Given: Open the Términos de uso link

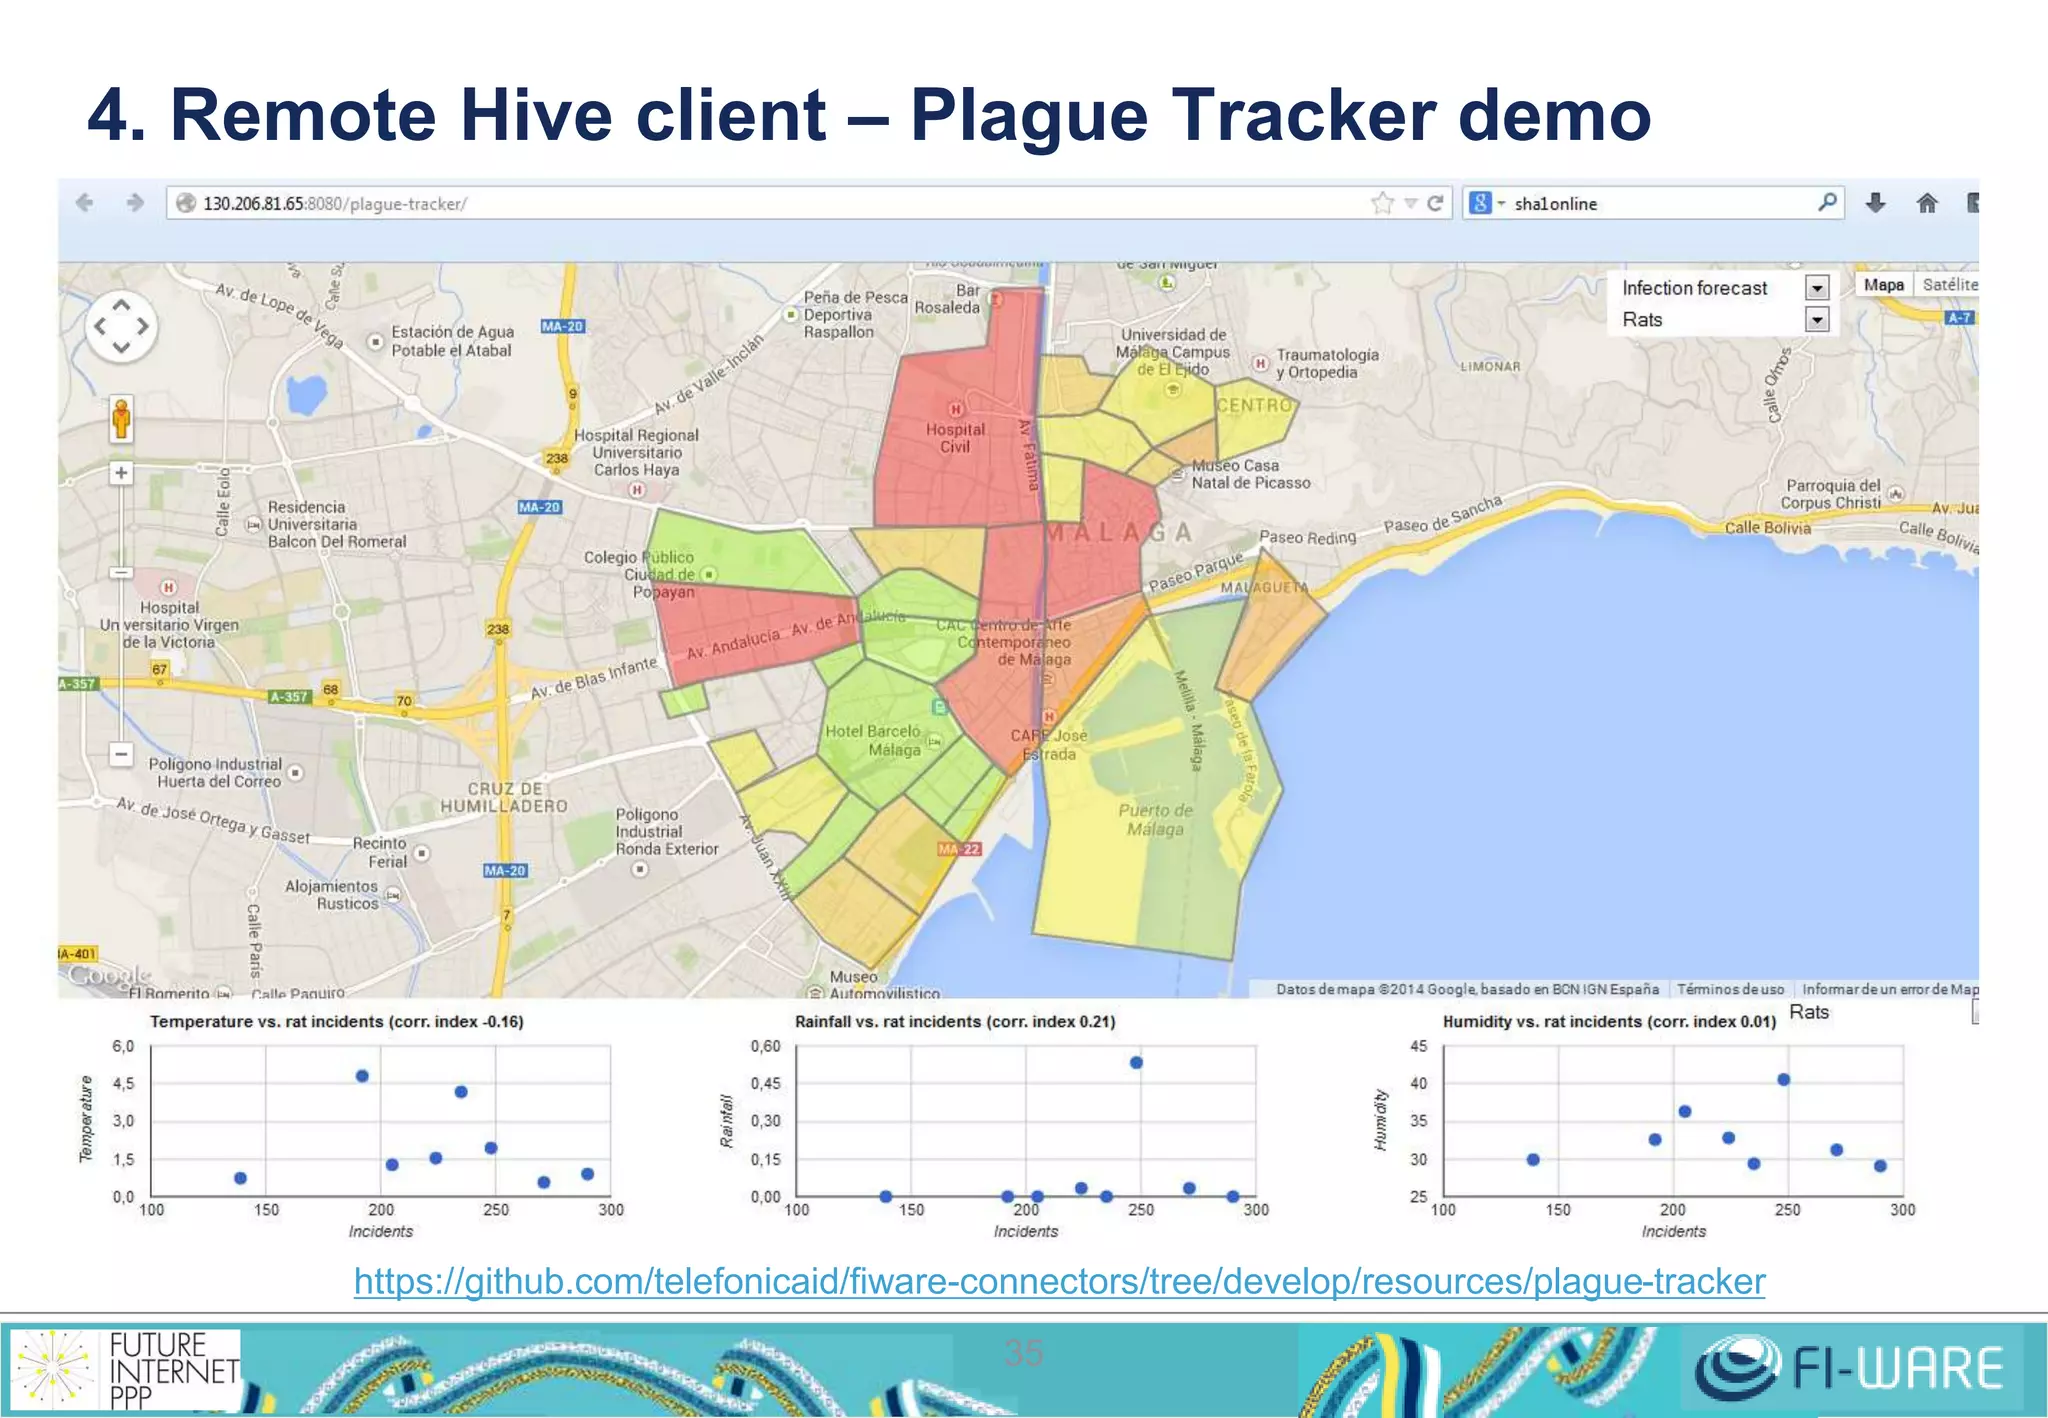Looking at the screenshot, I should click(x=1730, y=989).
